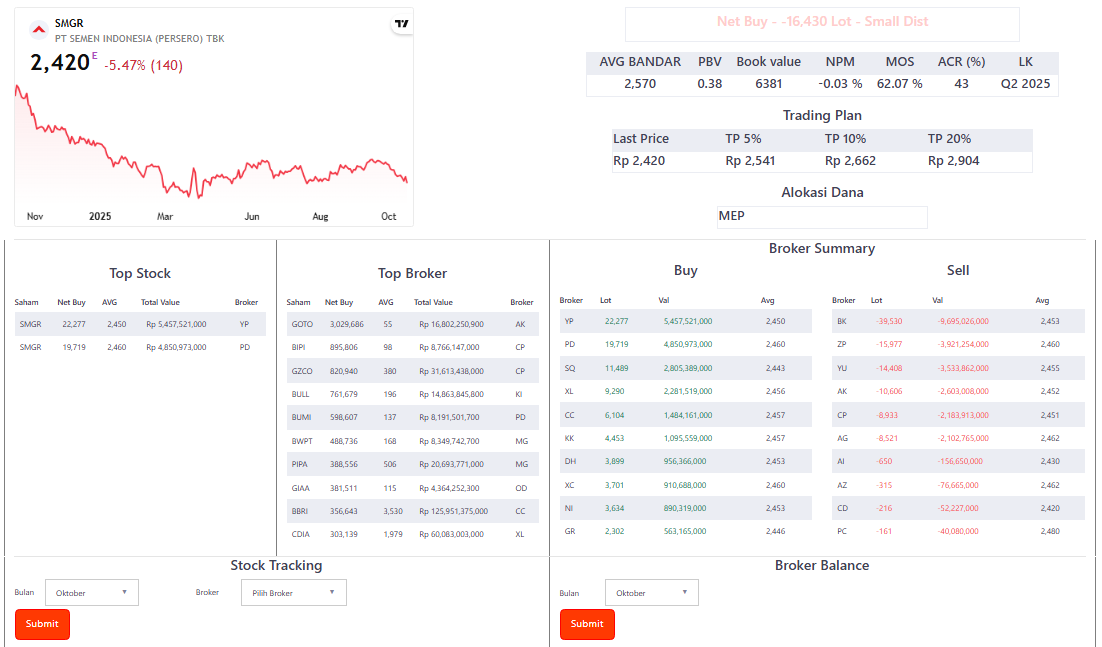This screenshot has width=1102, height=647.
Task: Click Sell broker AZ lot -315
Action: coord(958,485)
